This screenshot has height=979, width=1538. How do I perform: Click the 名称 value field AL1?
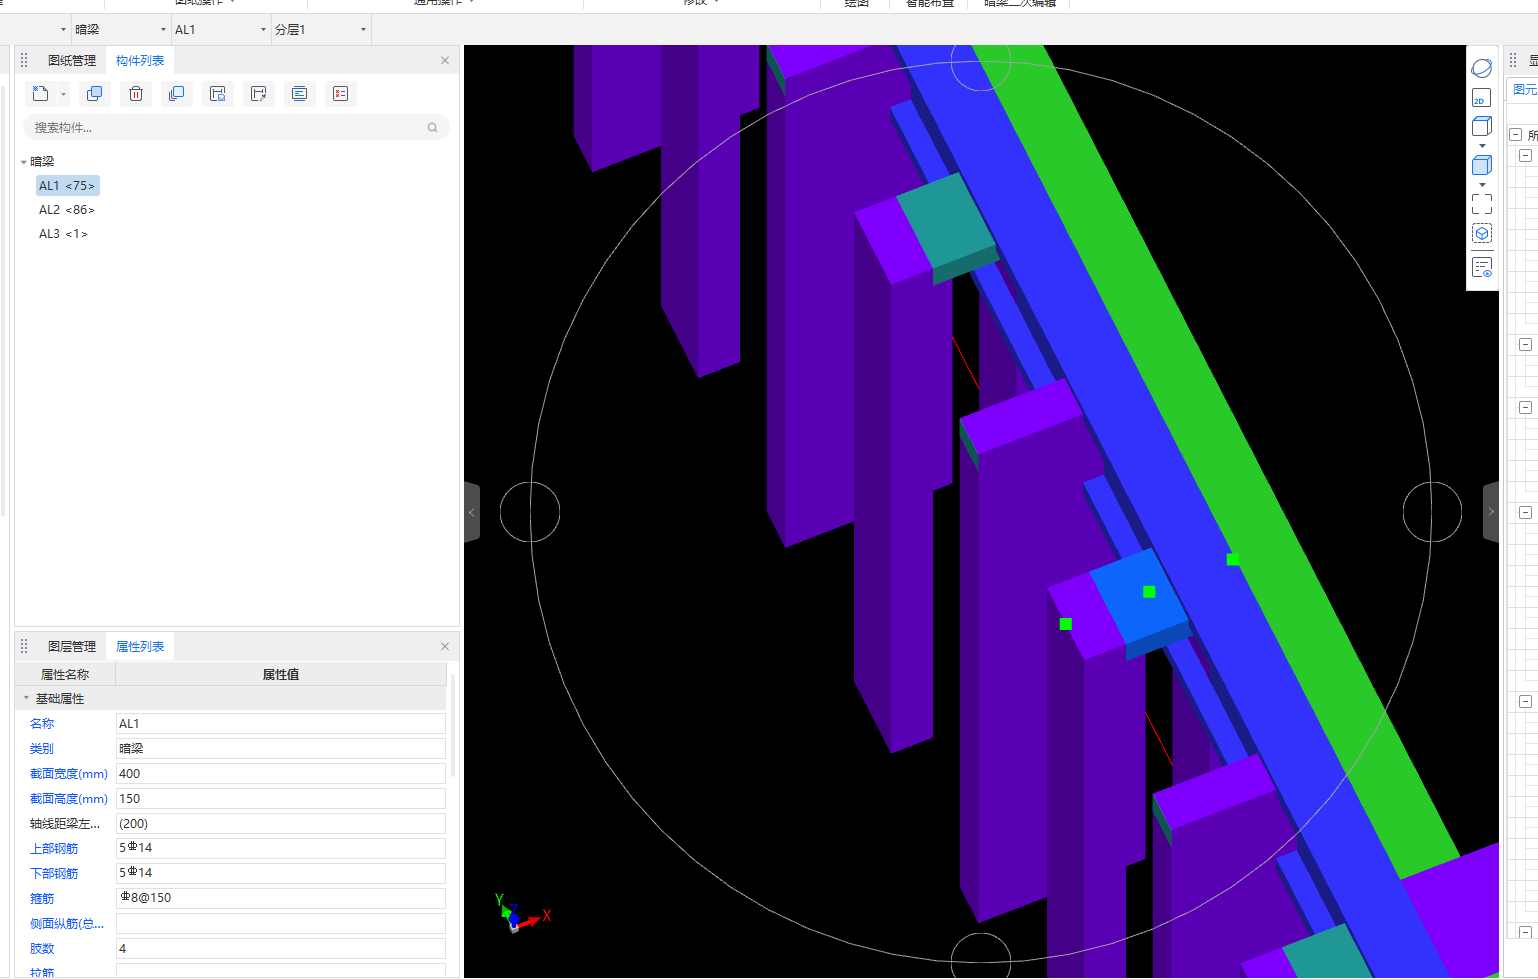(281, 724)
